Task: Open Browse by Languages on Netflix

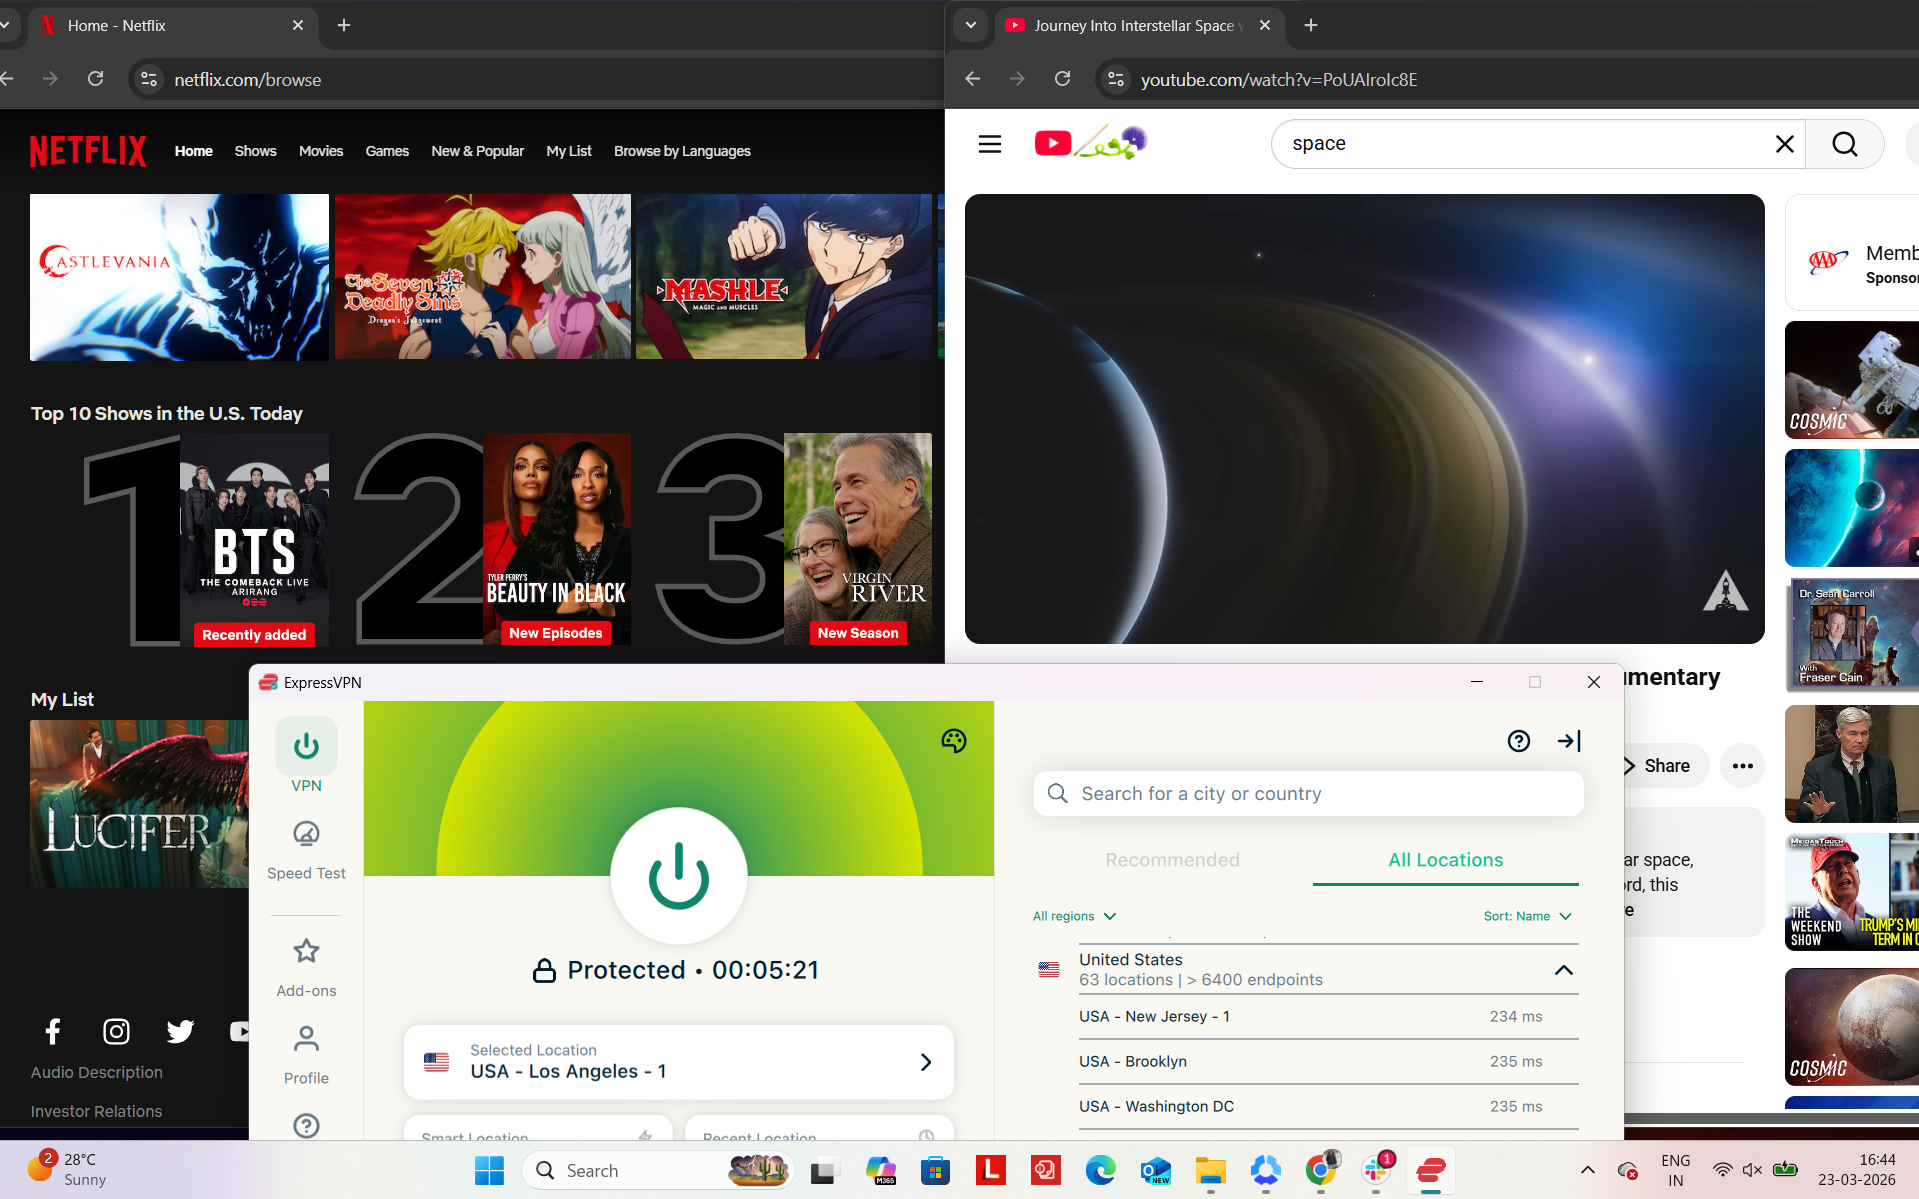Action: [682, 151]
